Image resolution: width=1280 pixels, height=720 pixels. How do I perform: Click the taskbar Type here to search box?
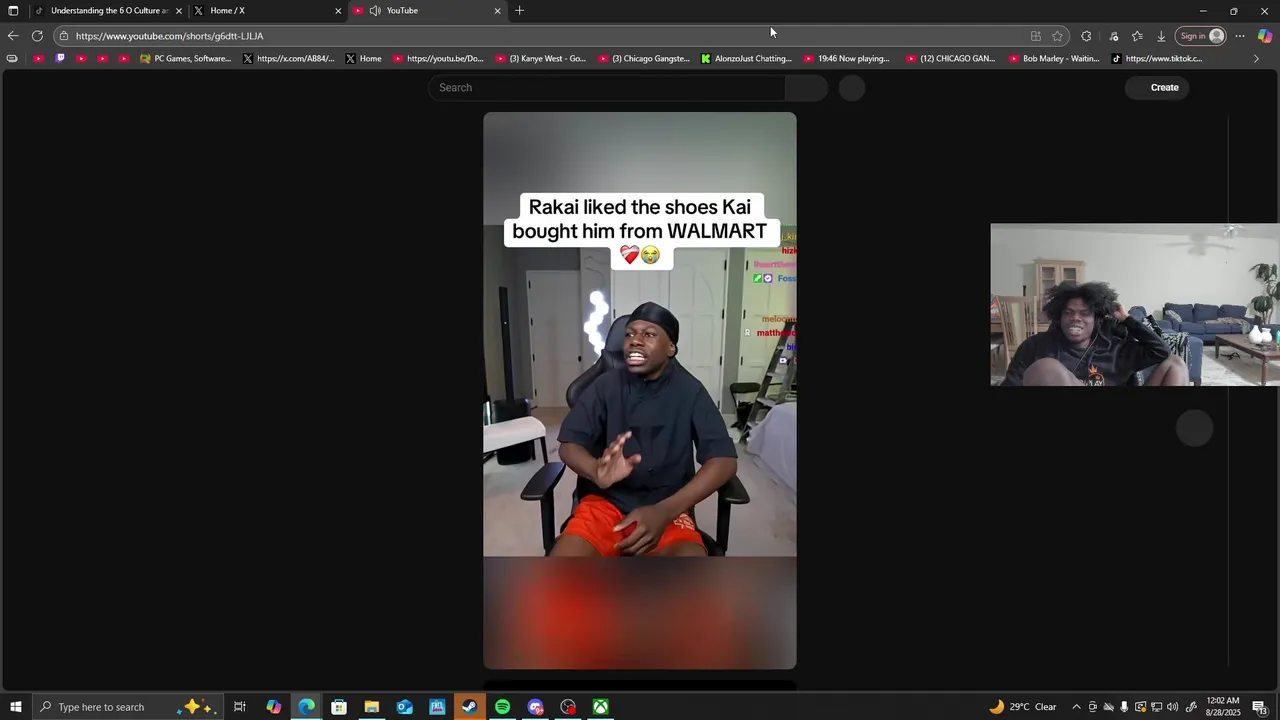(129, 707)
